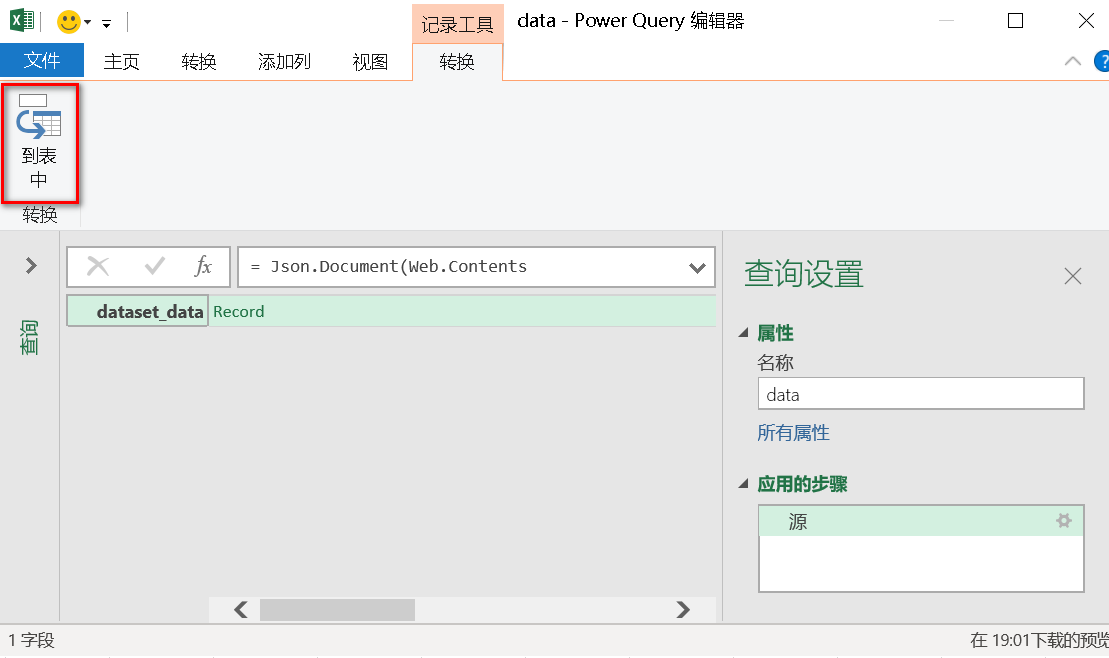Click the vertical 查询 pane label
Image resolution: width=1109 pixels, height=658 pixels.
click(x=28, y=337)
